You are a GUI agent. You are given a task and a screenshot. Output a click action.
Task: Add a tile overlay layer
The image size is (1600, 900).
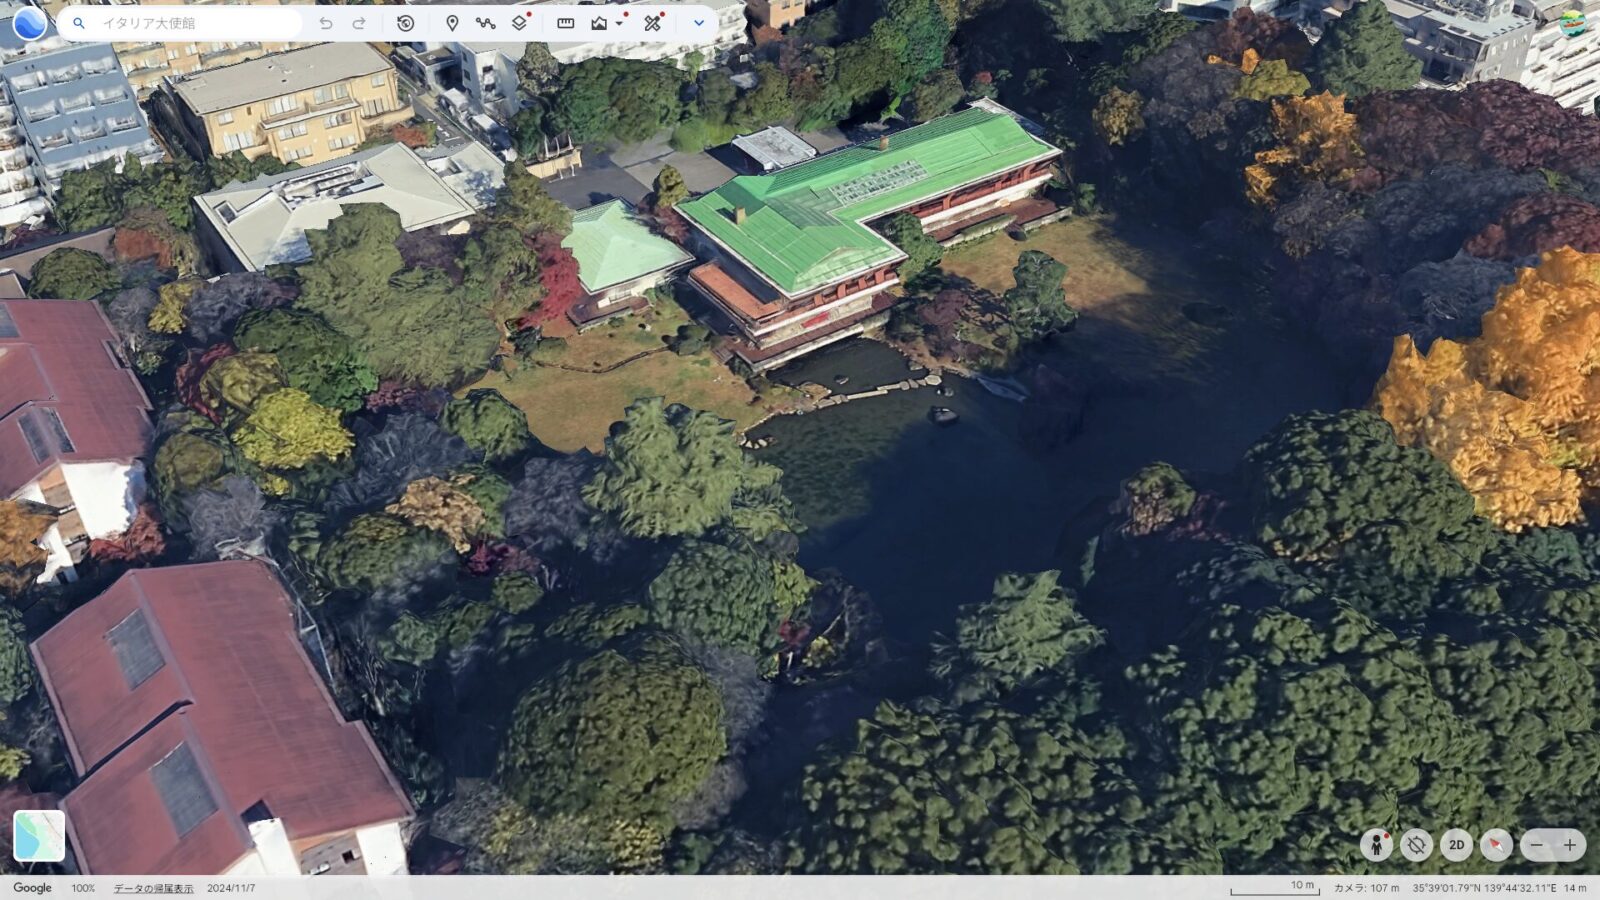pyautogui.click(x=519, y=23)
